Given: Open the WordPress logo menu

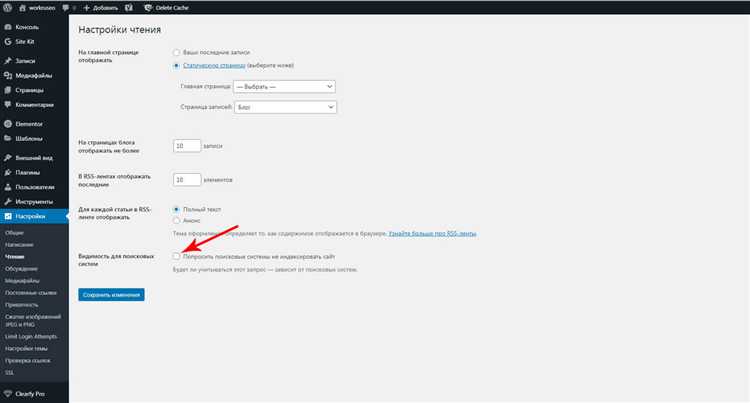Looking at the screenshot, I should tap(8, 8).
